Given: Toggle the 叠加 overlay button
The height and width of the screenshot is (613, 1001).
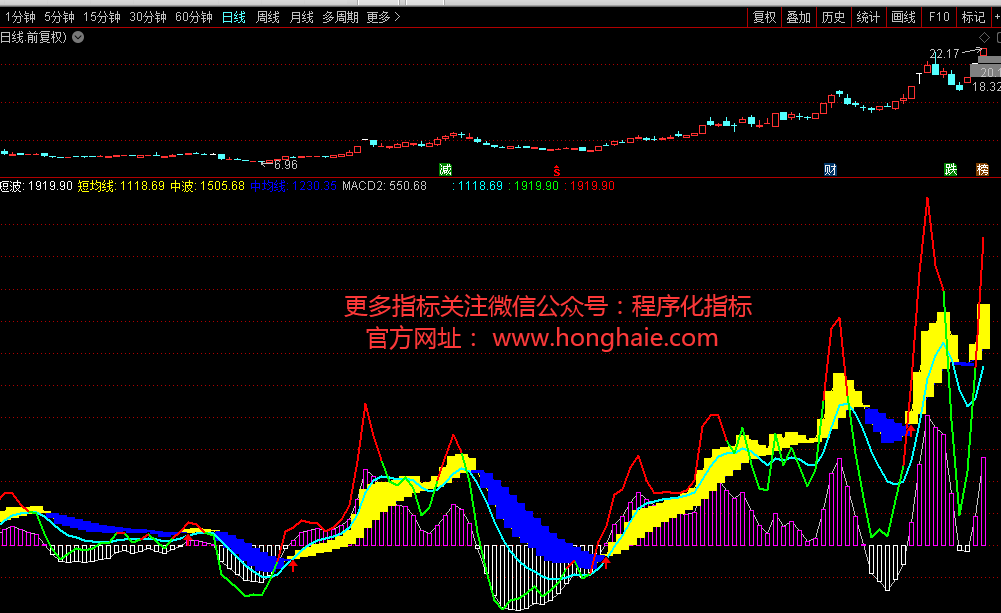Looking at the screenshot, I should point(798,17).
